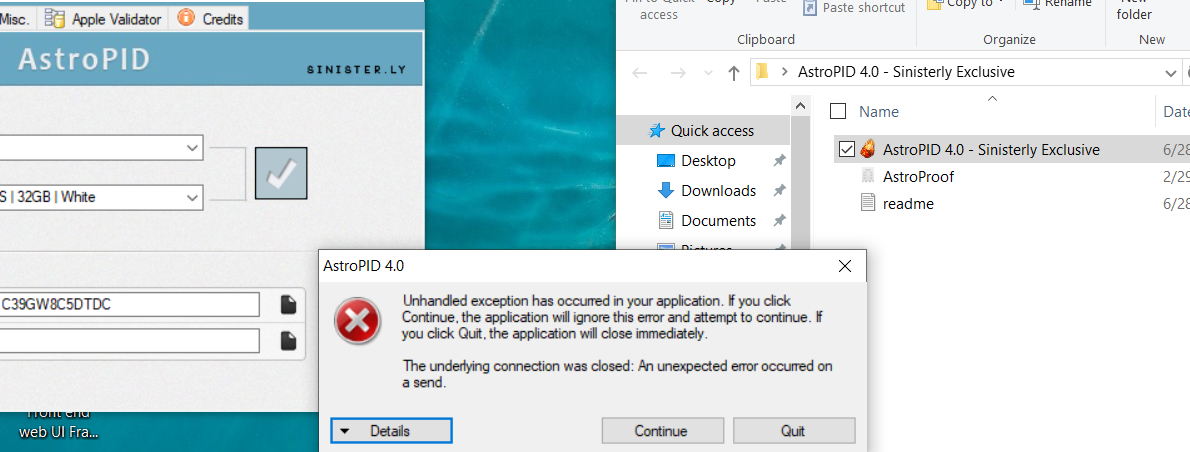The width and height of the screenshot is (1190, 452).
Task: Select the readme file
Action: click(x=908, y=203)
